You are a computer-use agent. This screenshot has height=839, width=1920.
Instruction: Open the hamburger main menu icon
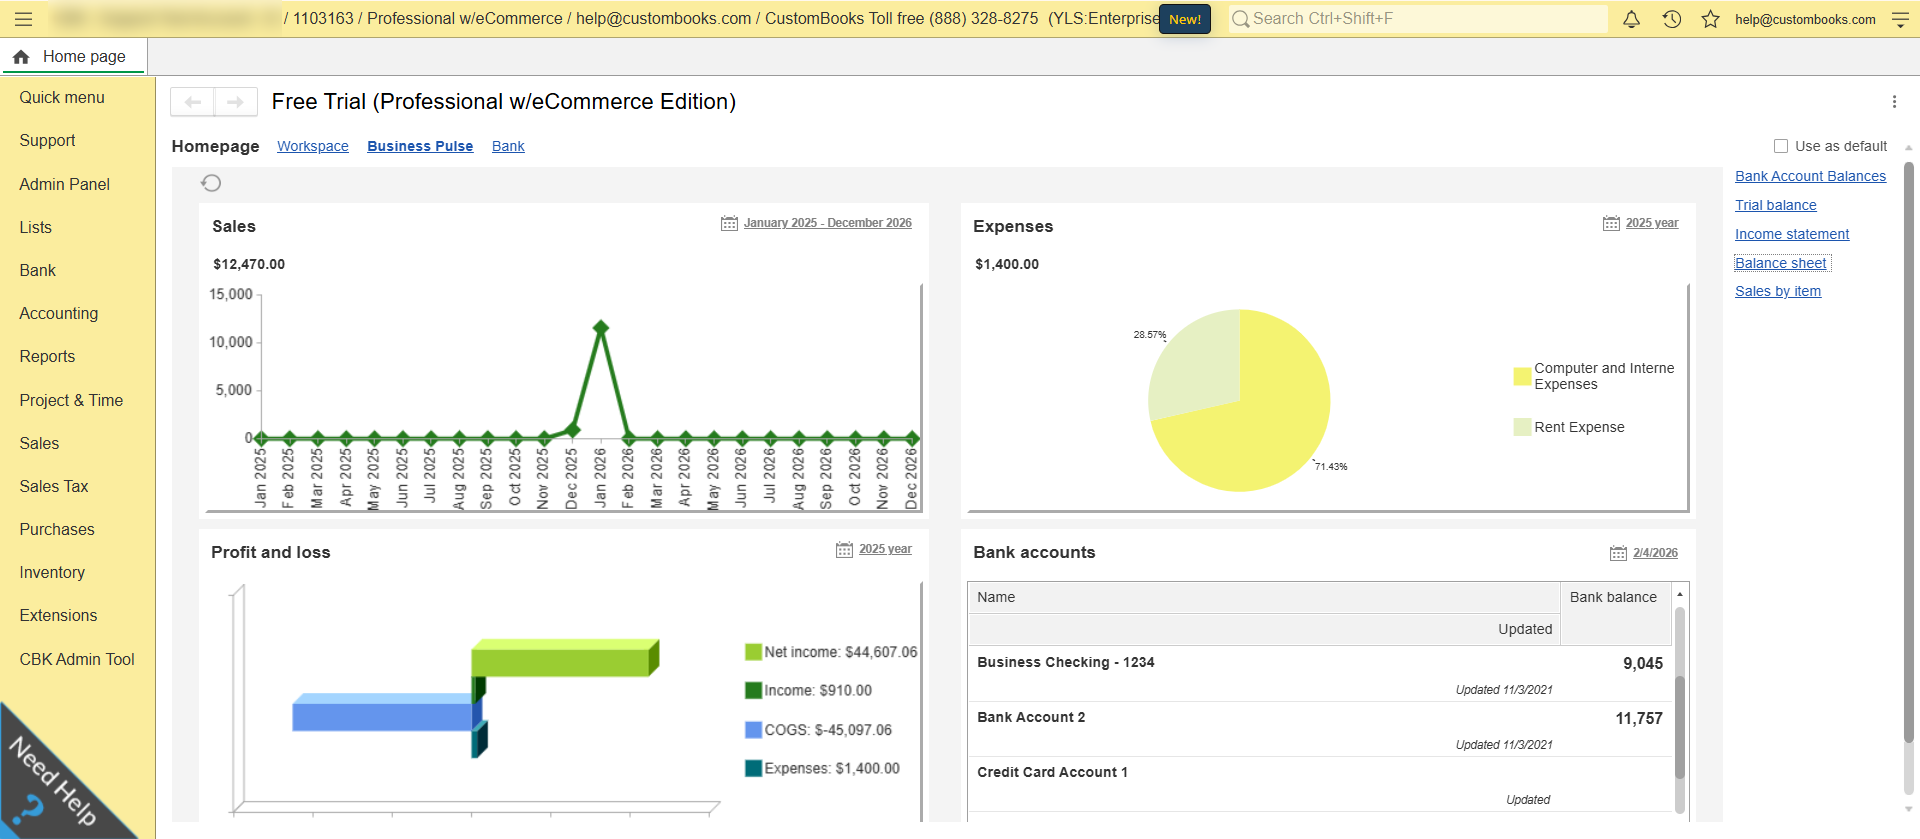click(24, 19)
